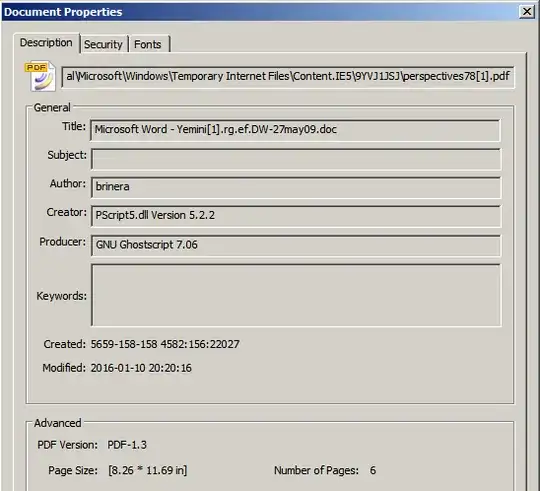Image resolution: width=540 pixels, height=491 pixels.
Task: Click the file path field
Action: tap(288, 76)
